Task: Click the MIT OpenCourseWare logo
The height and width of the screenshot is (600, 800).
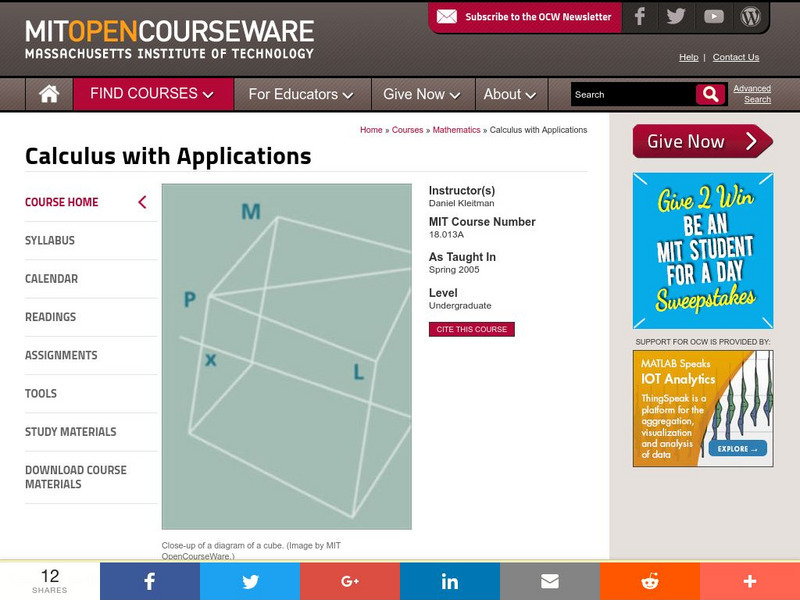Action: 169,39
